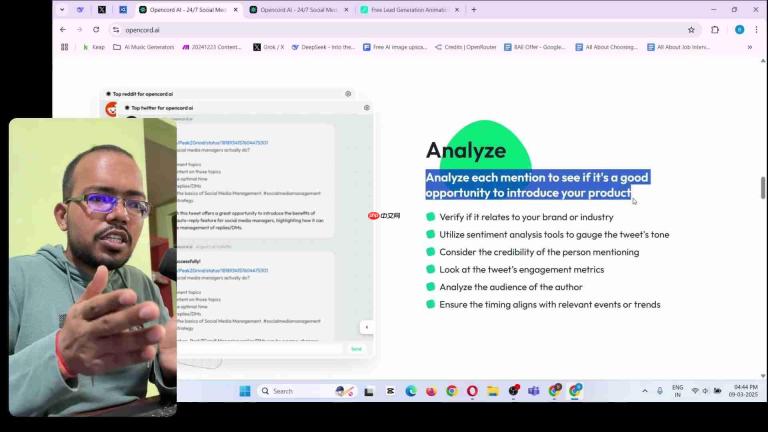The width and height of the screenshot is (768, 432).
Task: Bookmark this page with the star icon
Action: (691, 30)
